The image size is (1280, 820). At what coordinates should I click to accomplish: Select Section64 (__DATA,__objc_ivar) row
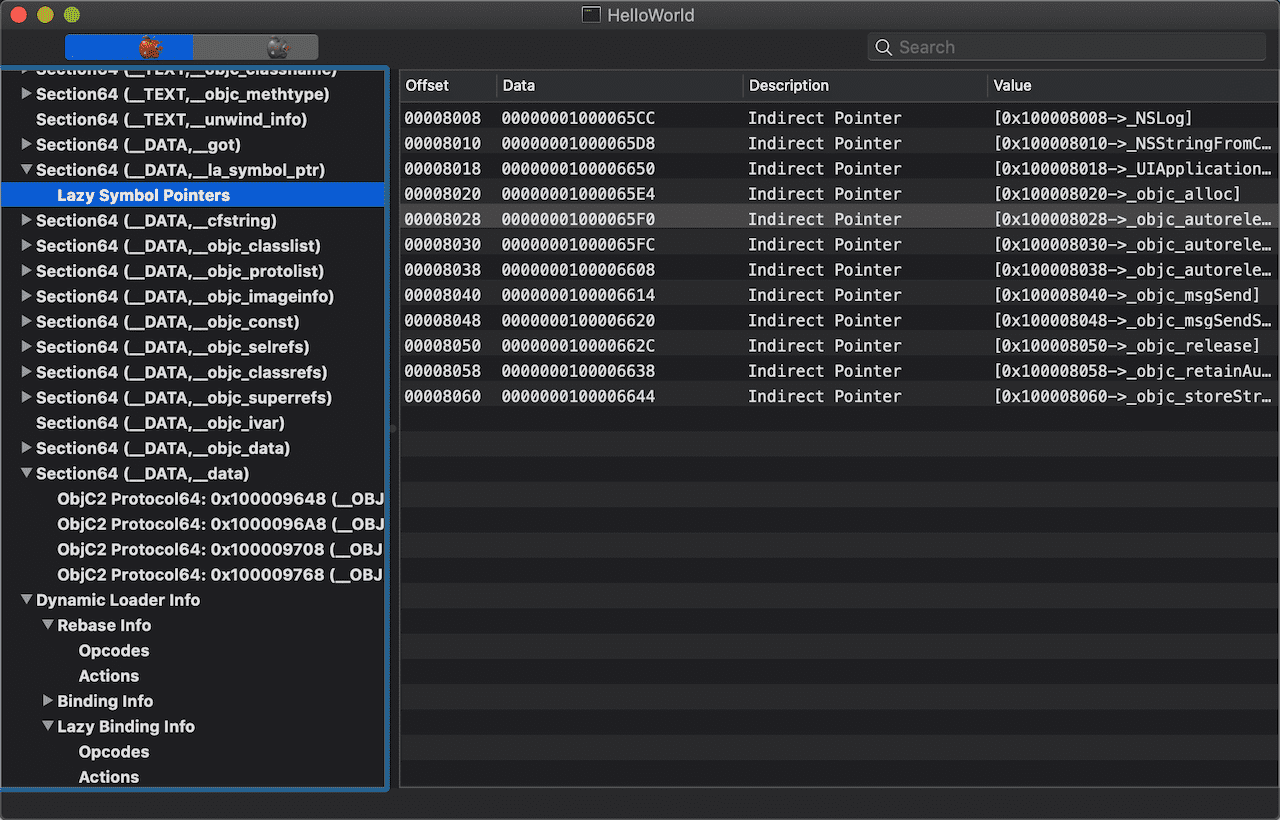194,423
